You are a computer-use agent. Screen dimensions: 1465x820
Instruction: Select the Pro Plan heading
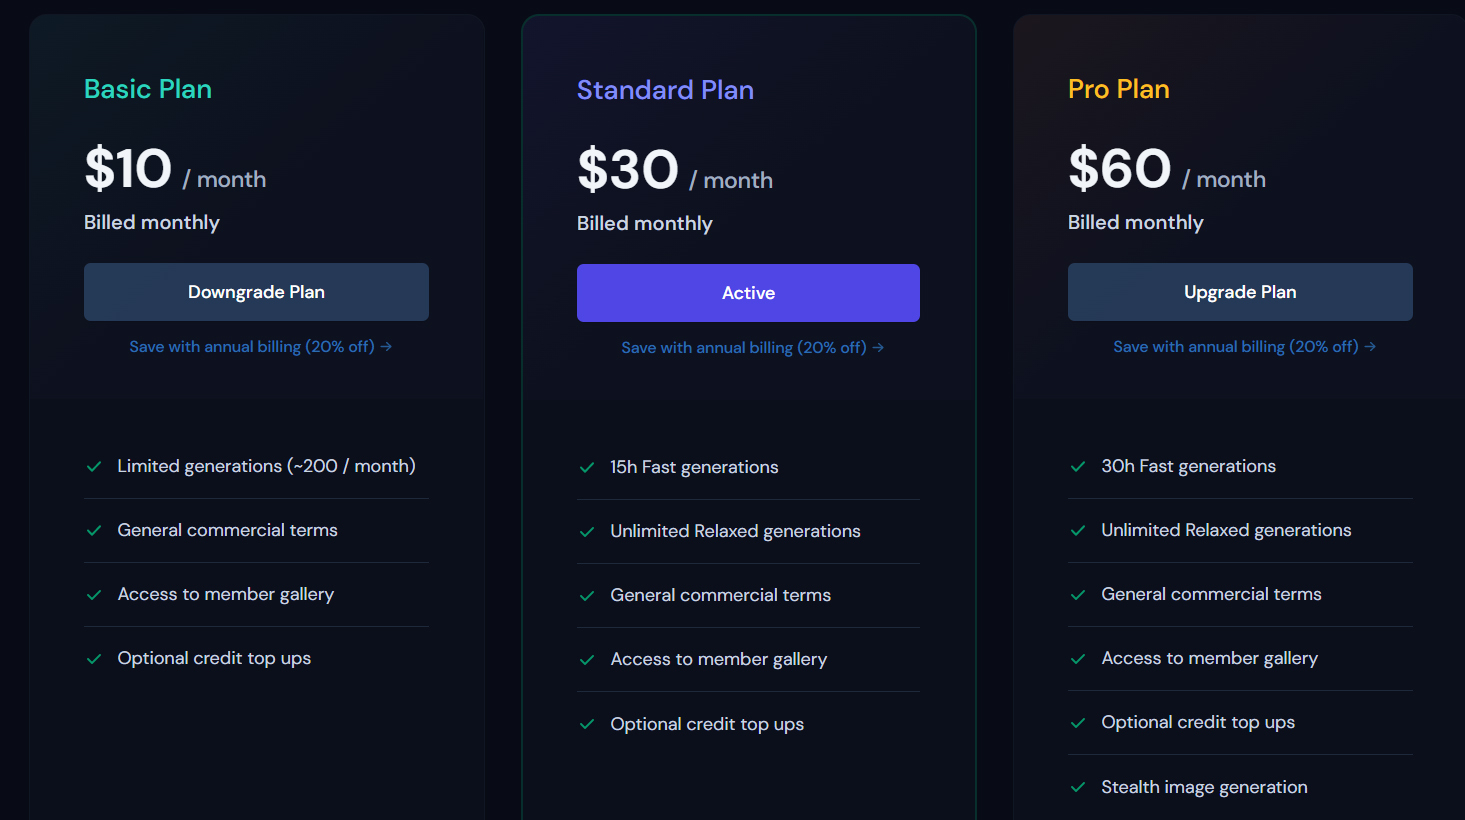tap(1118, 89)
